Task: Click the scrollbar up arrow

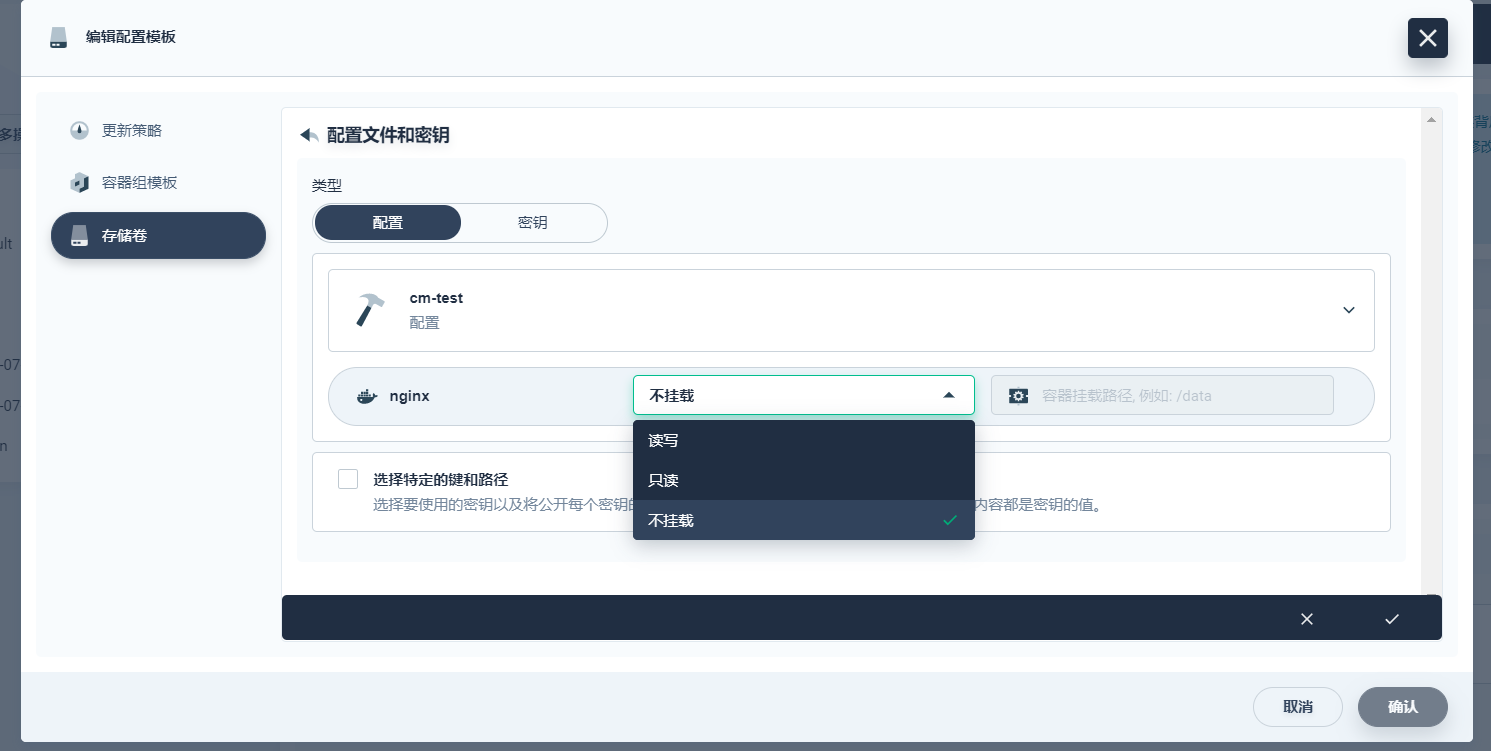Action: [1432, 120]
